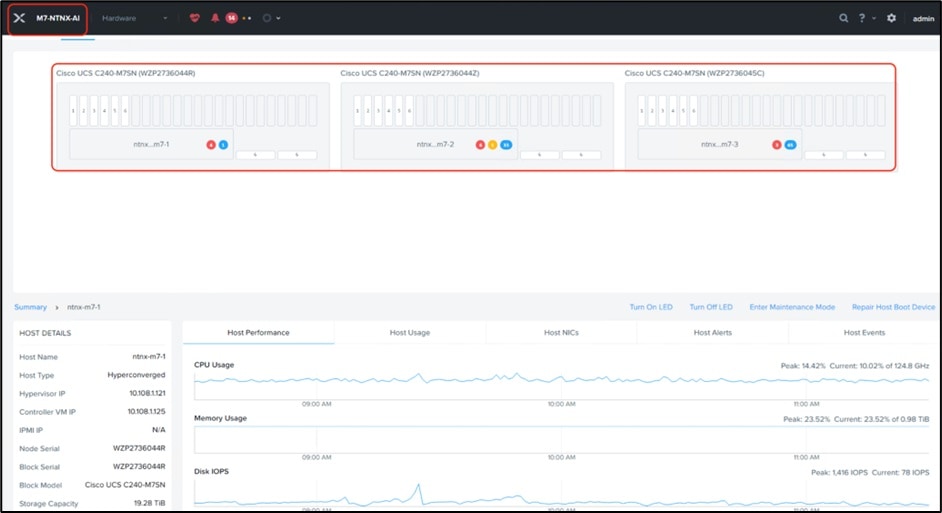The image size is (942, 513).
Task: Click Cisco UCS C240-M7SN (WZP2736044R) block title
Action: pos(126,73)
